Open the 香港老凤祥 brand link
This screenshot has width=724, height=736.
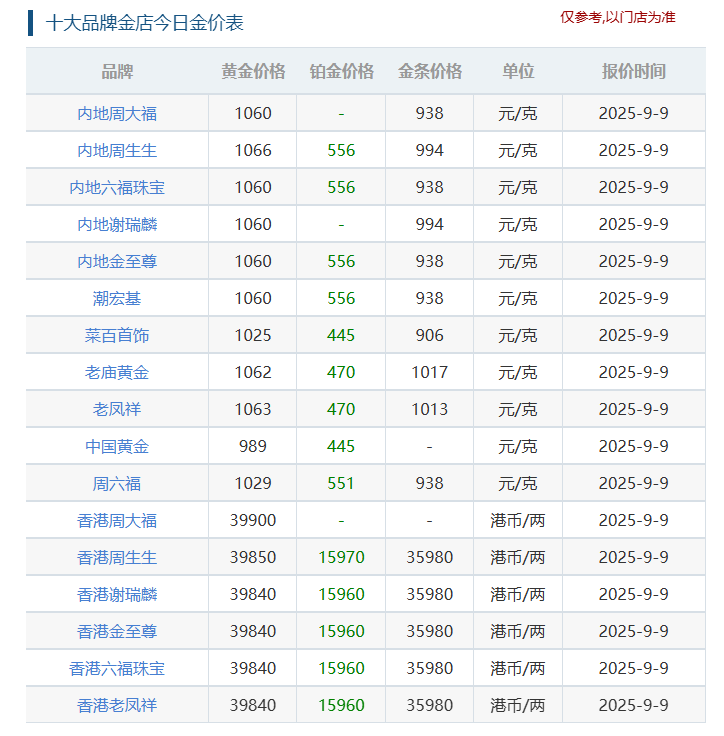click(x=117, y=706)
